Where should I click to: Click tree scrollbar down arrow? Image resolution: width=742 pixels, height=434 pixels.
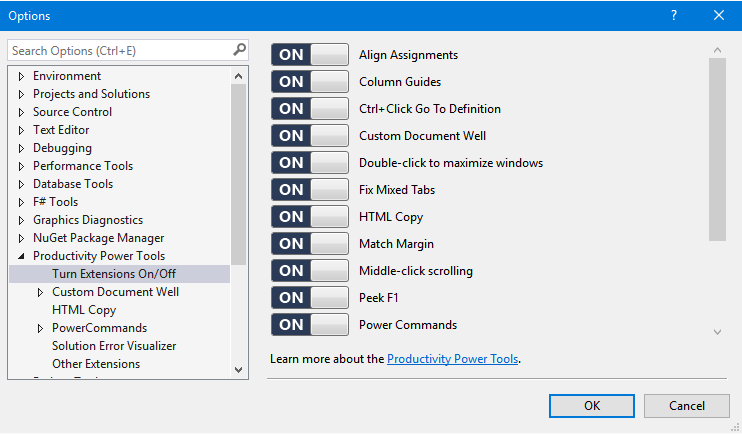pos(238,370)
